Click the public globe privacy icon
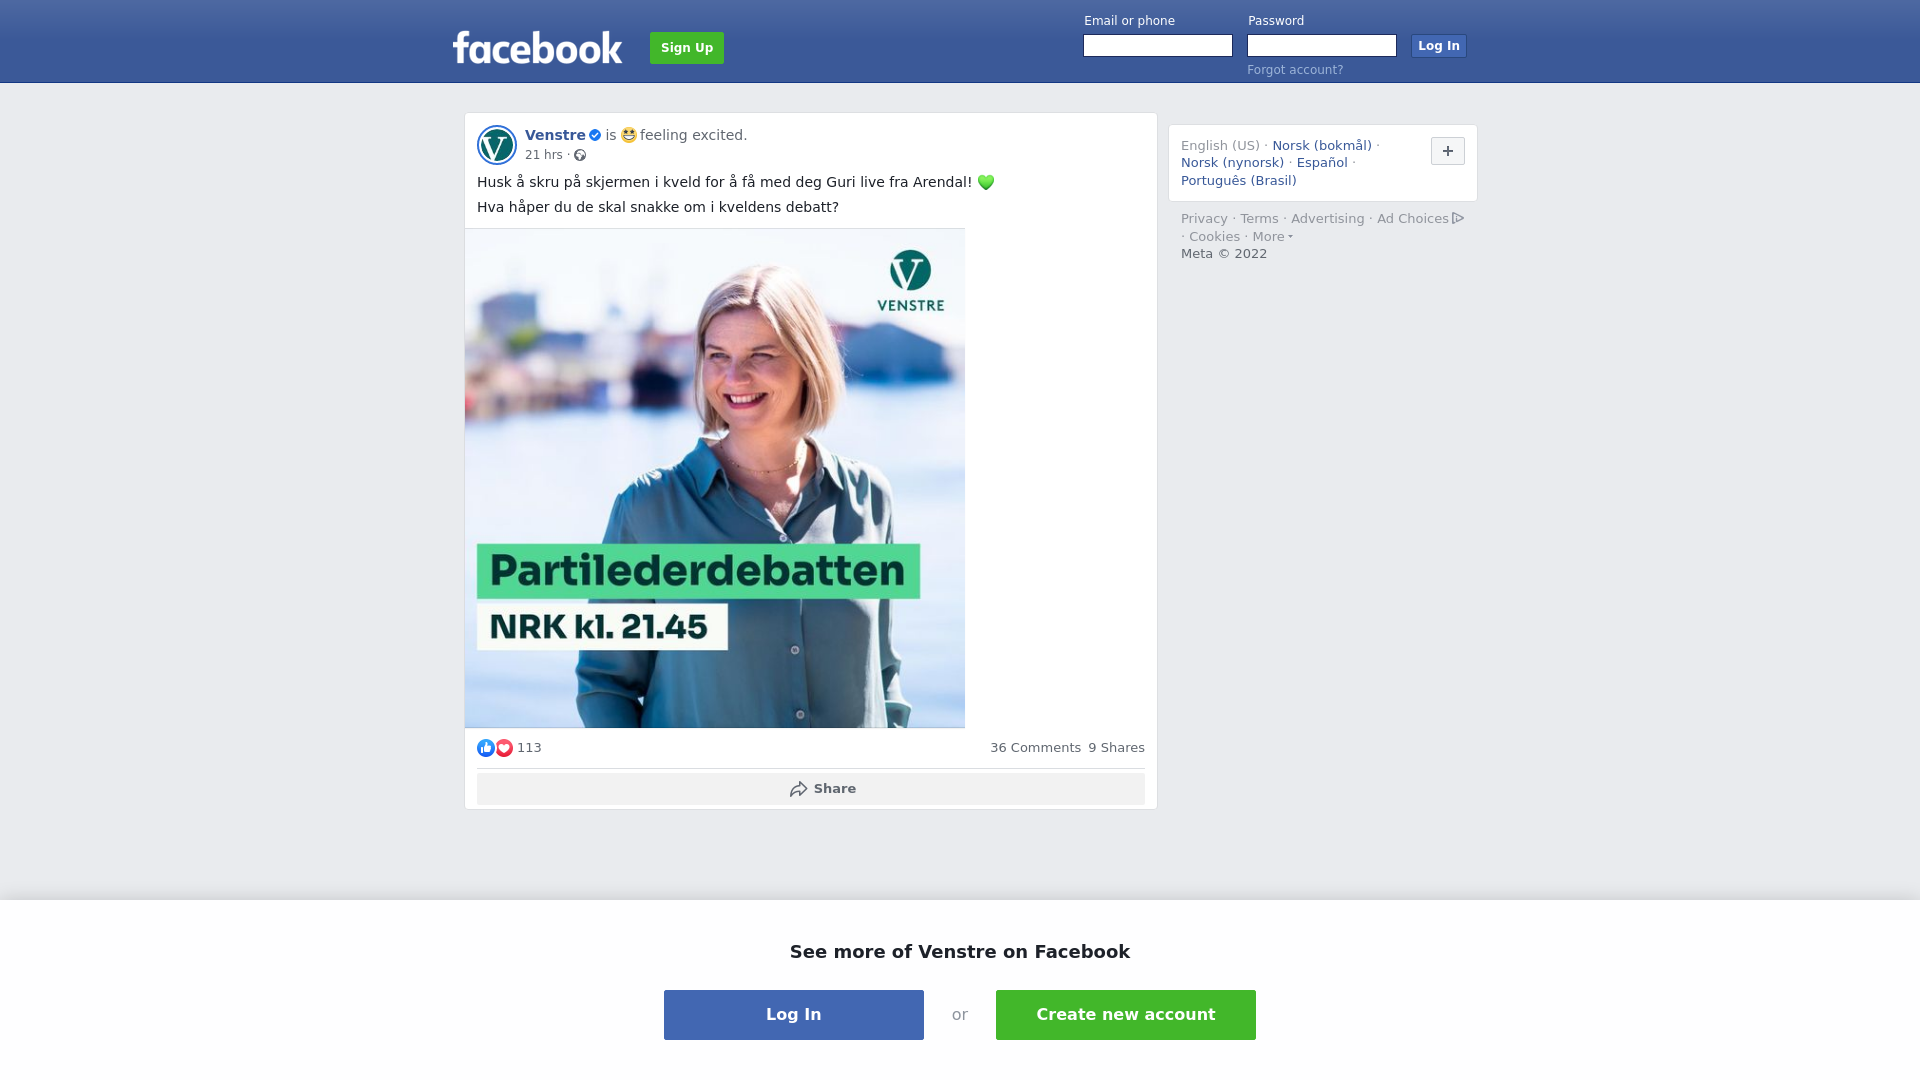Viewport: 1920px width, 1080px height. point(580,155)
